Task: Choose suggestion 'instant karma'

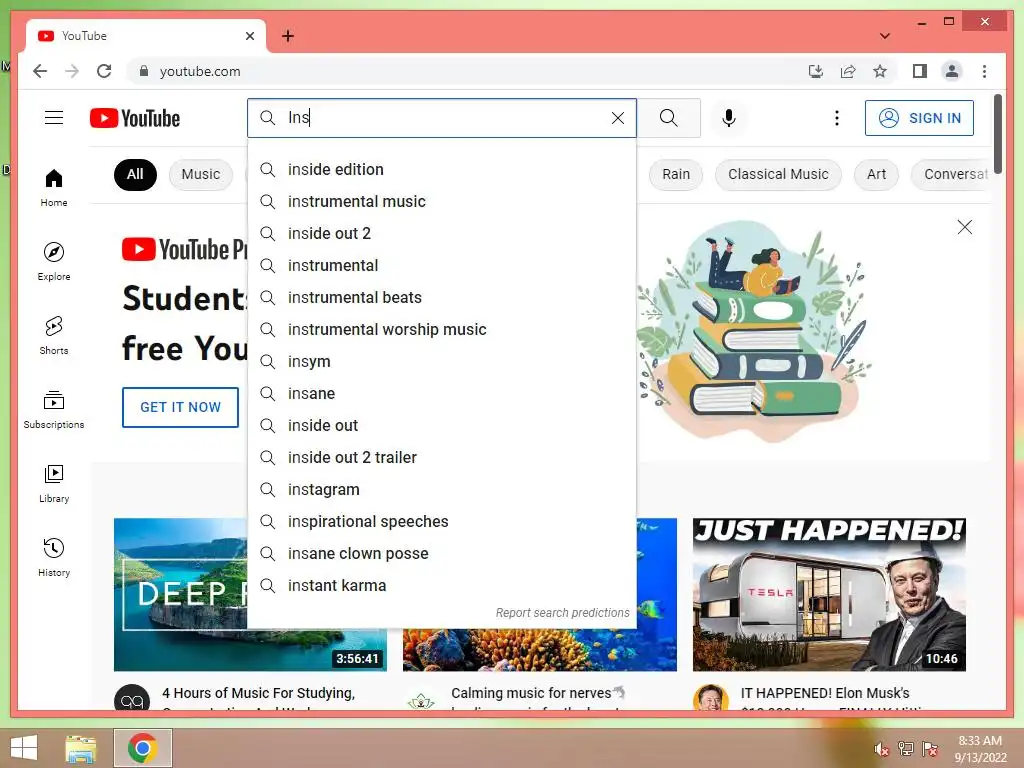Action: click(x=441, y=586)
